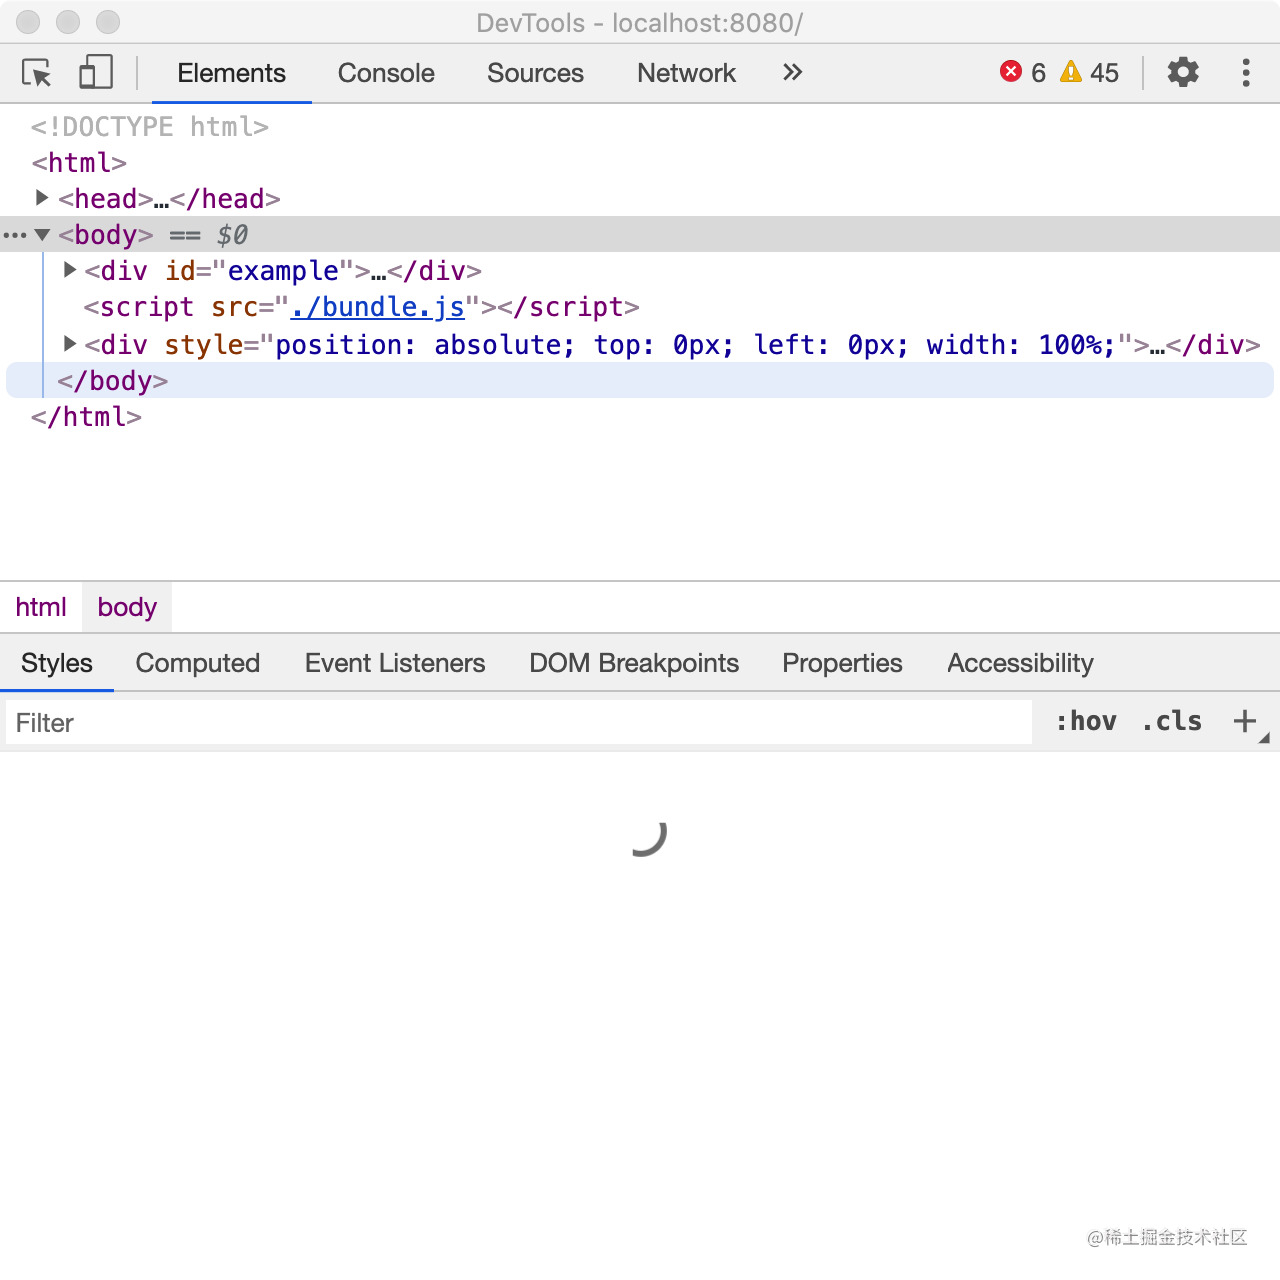This screenshot has height=1280, width=1280.
Task: Switch to the Console tab
Action: (x=386, y=73)
